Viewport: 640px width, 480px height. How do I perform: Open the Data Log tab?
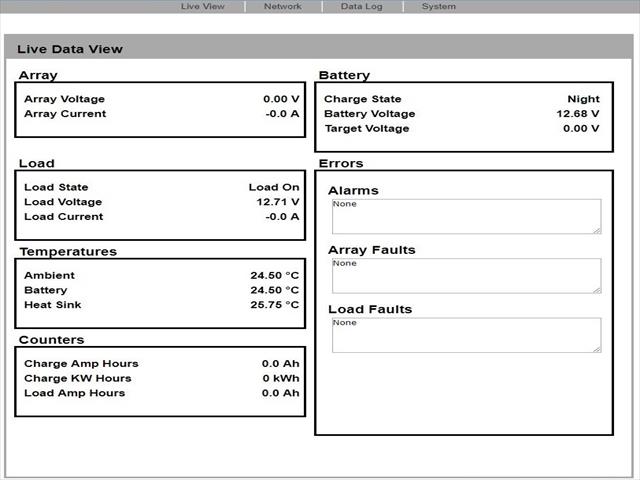coord(362,7)
